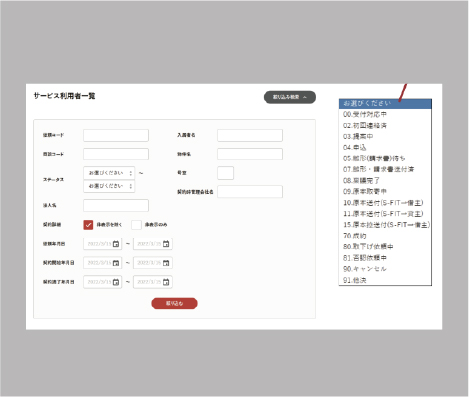Focus the 物件名 input field

(x=250, y=154)
